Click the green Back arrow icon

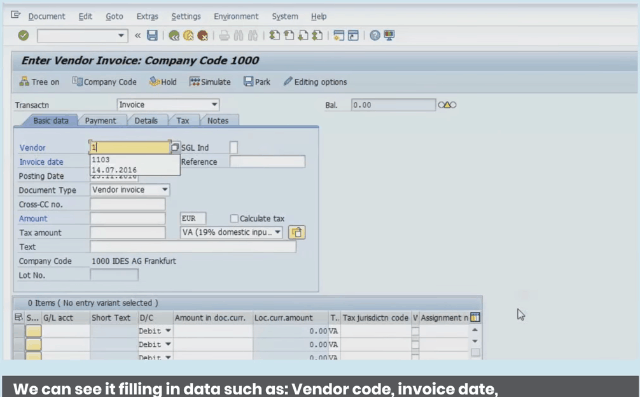(x=174, y=36)
